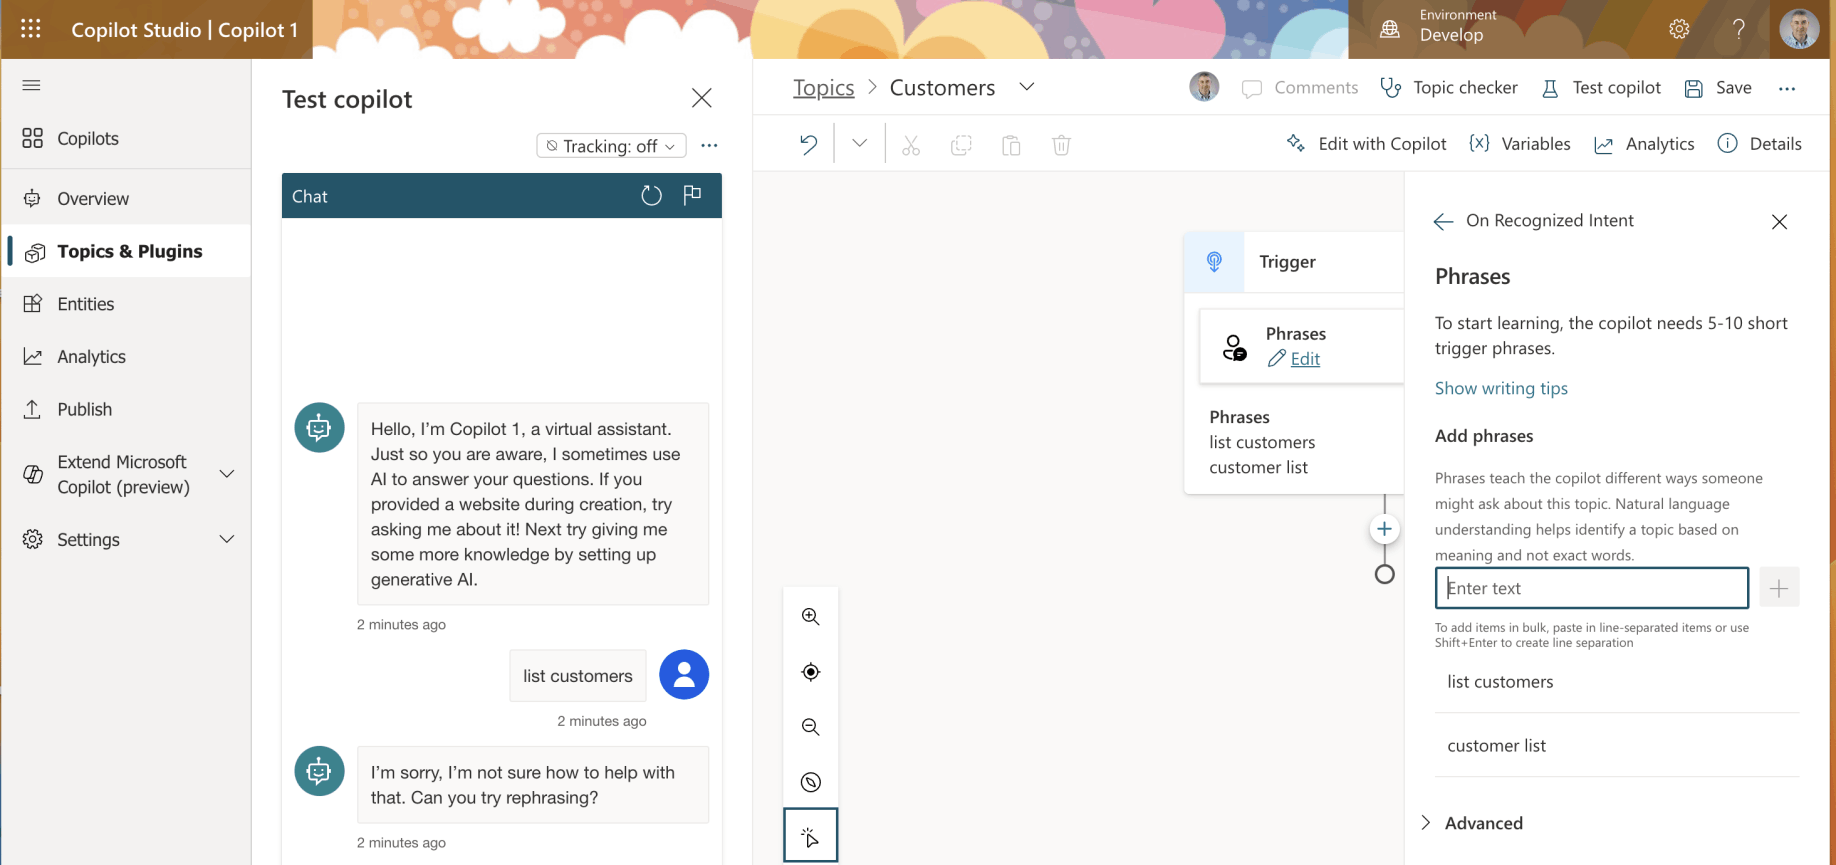The image size is (1836, 865).
Task: Zoom out on the authoring canvas
Action: (x=811, y=727)
